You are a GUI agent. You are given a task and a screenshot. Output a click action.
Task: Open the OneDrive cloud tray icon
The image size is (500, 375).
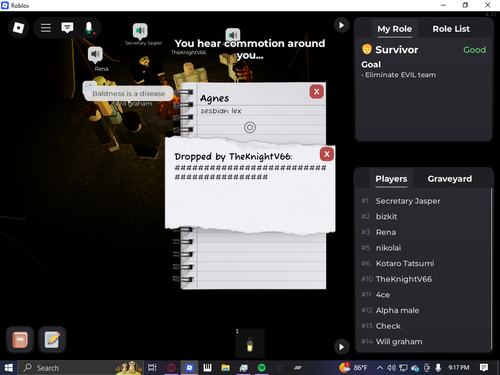(x=415, y=368)
